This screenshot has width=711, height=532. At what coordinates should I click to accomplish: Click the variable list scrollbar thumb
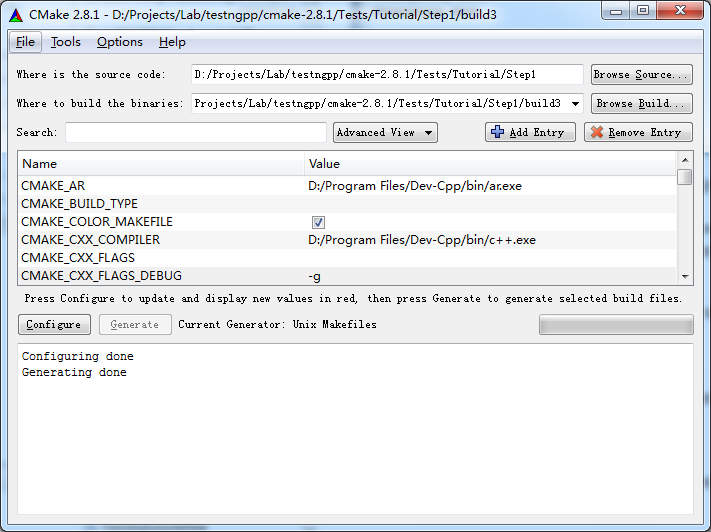685,177
